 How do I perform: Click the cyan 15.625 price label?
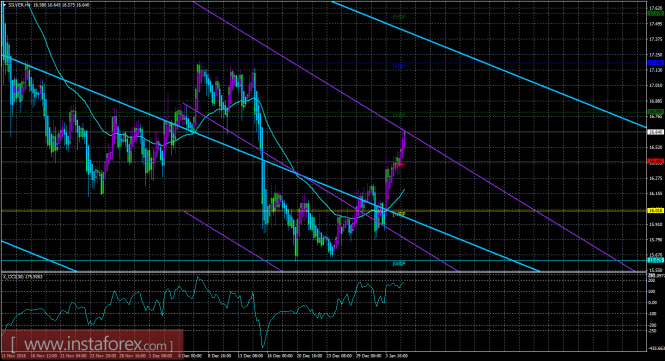click(656, 260)
